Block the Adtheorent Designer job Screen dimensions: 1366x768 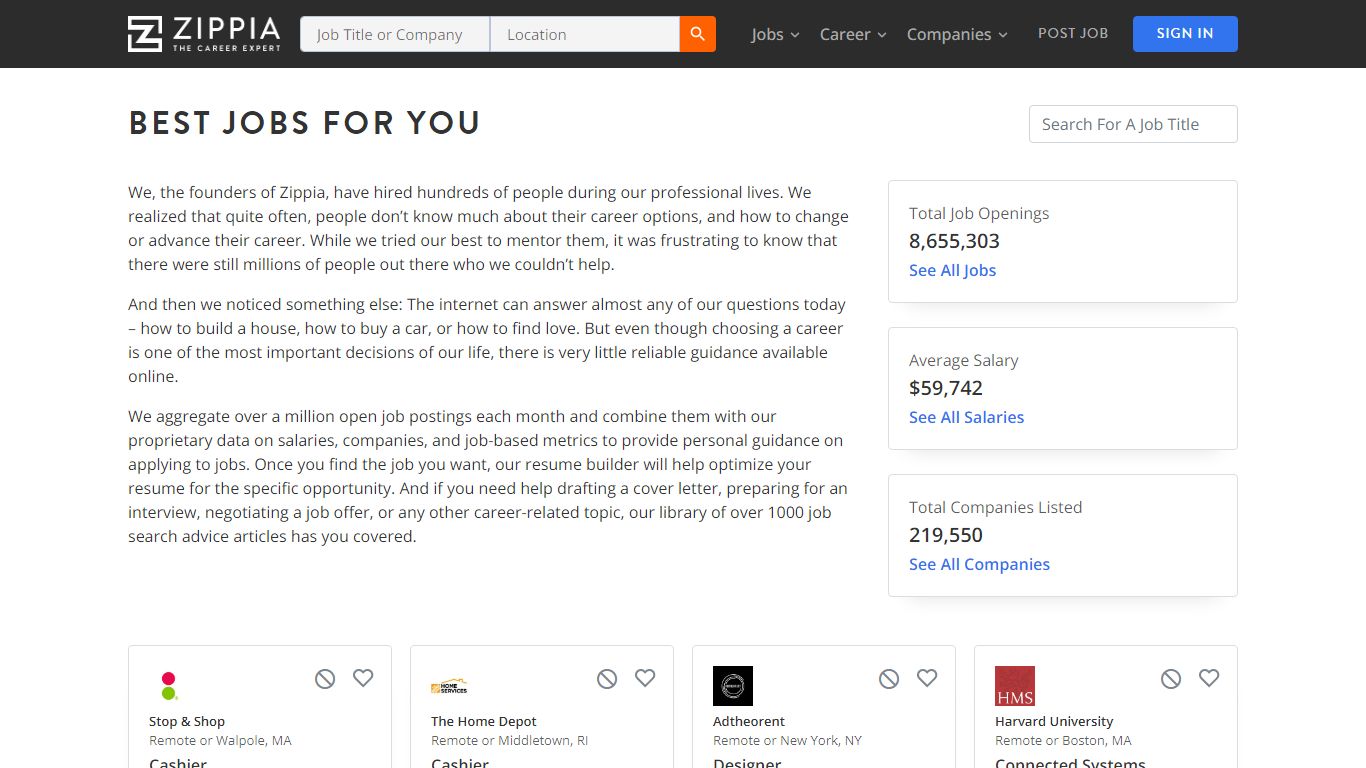click(889, 679)
